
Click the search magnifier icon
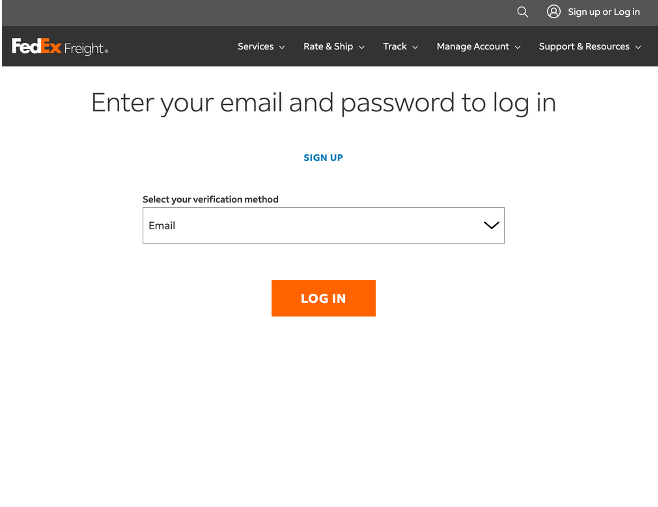tap(522, 12)
